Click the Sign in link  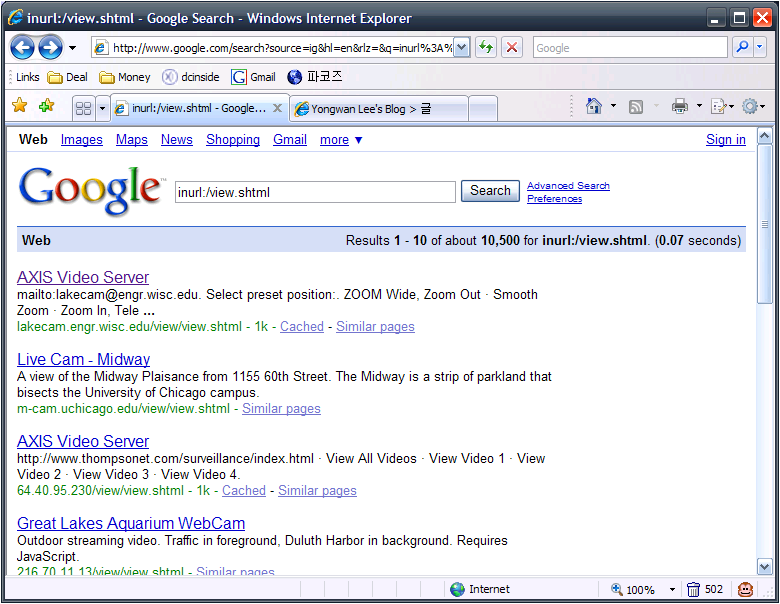[x=726, y=140]
